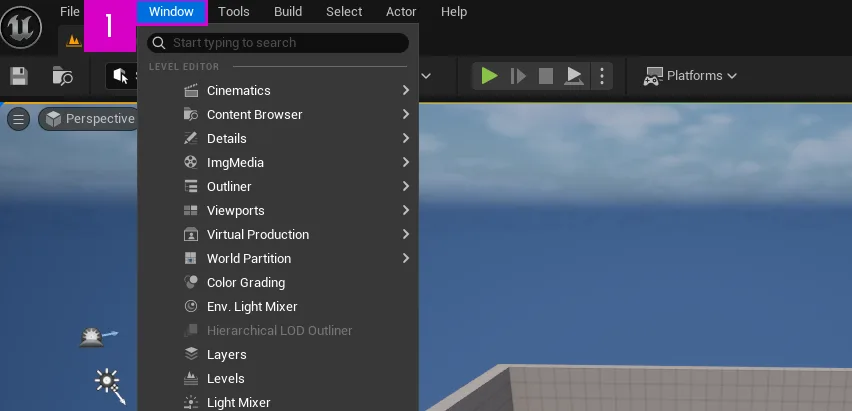Click the Viewports menu label
This screenshot has width=852, height=411.
[x=235, y=210]
